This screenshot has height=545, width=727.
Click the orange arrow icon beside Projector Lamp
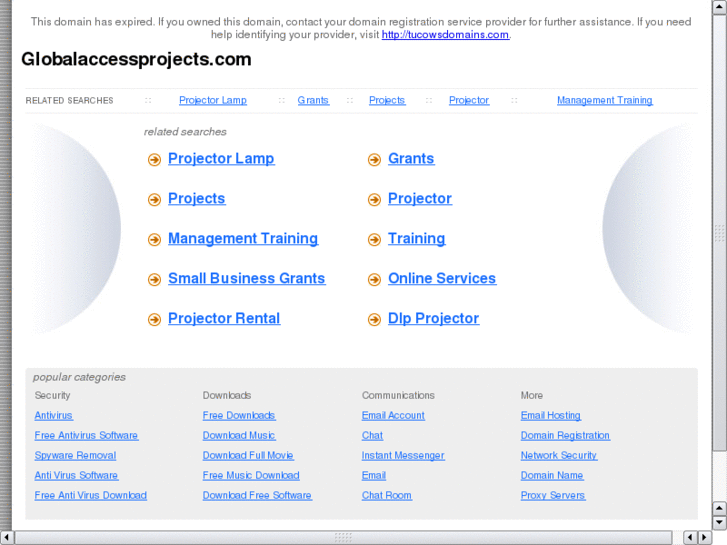click(154, 160)
